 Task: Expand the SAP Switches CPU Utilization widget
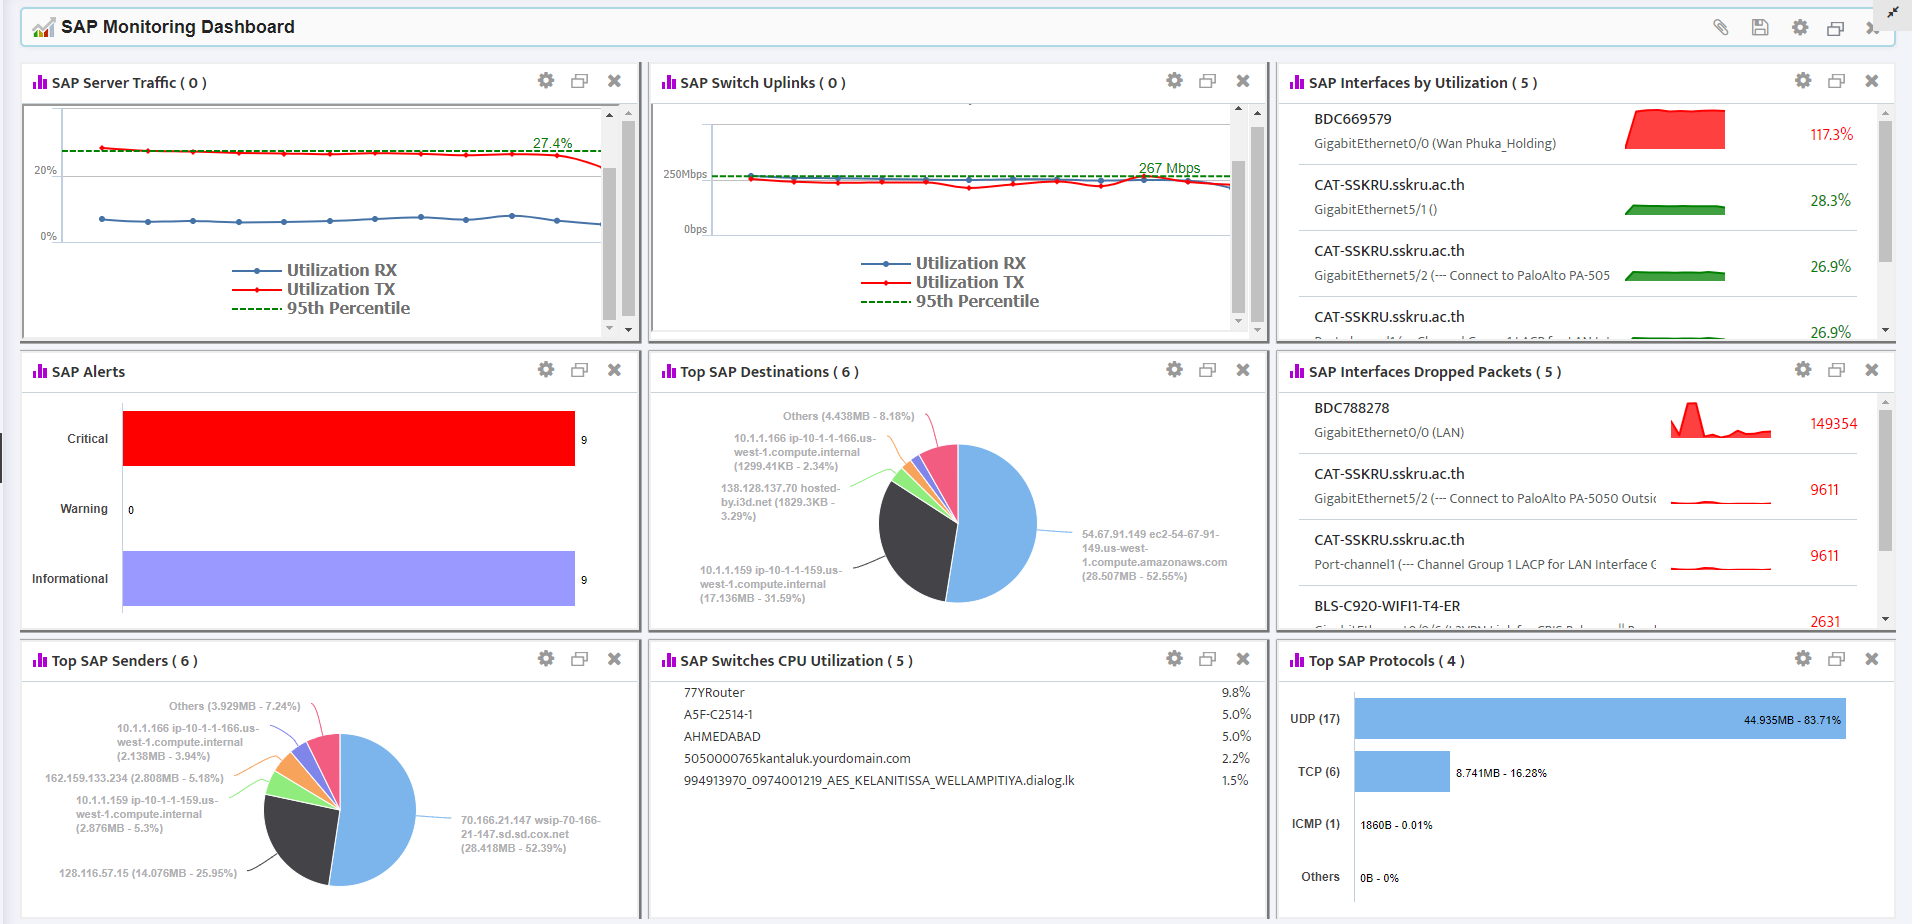click(x=1208, y=659)
